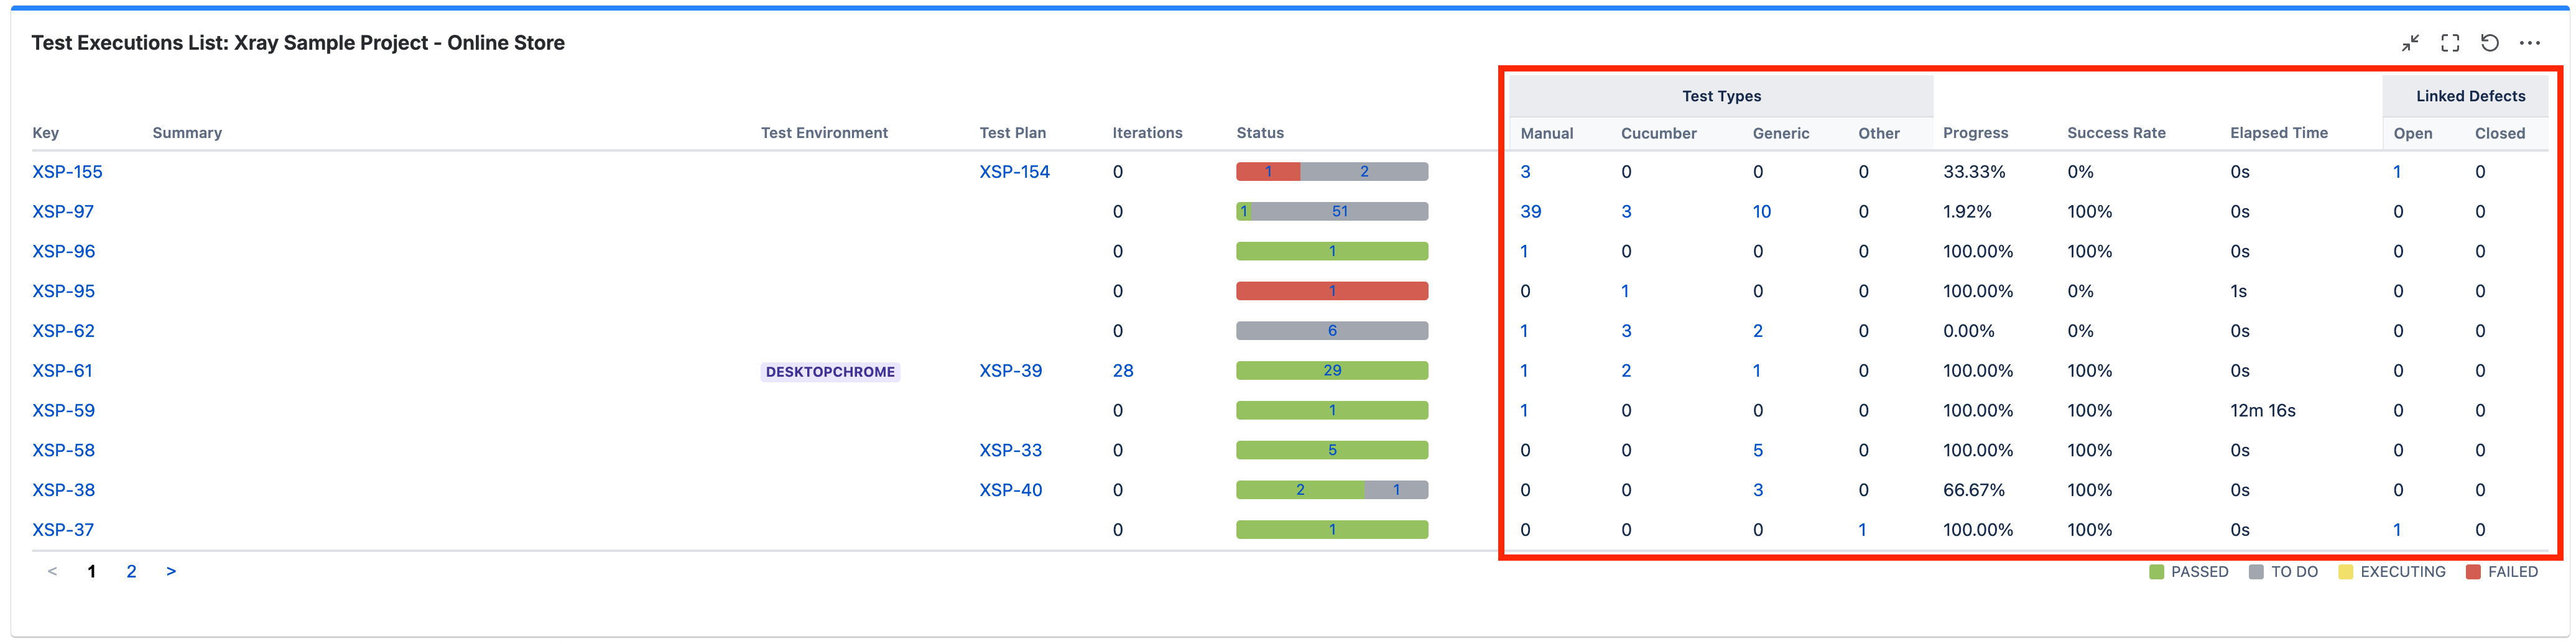Open the 28 iterations link for XSP-61
The width and height of the screenshot is (2576, 644).
coord(1123,371)
